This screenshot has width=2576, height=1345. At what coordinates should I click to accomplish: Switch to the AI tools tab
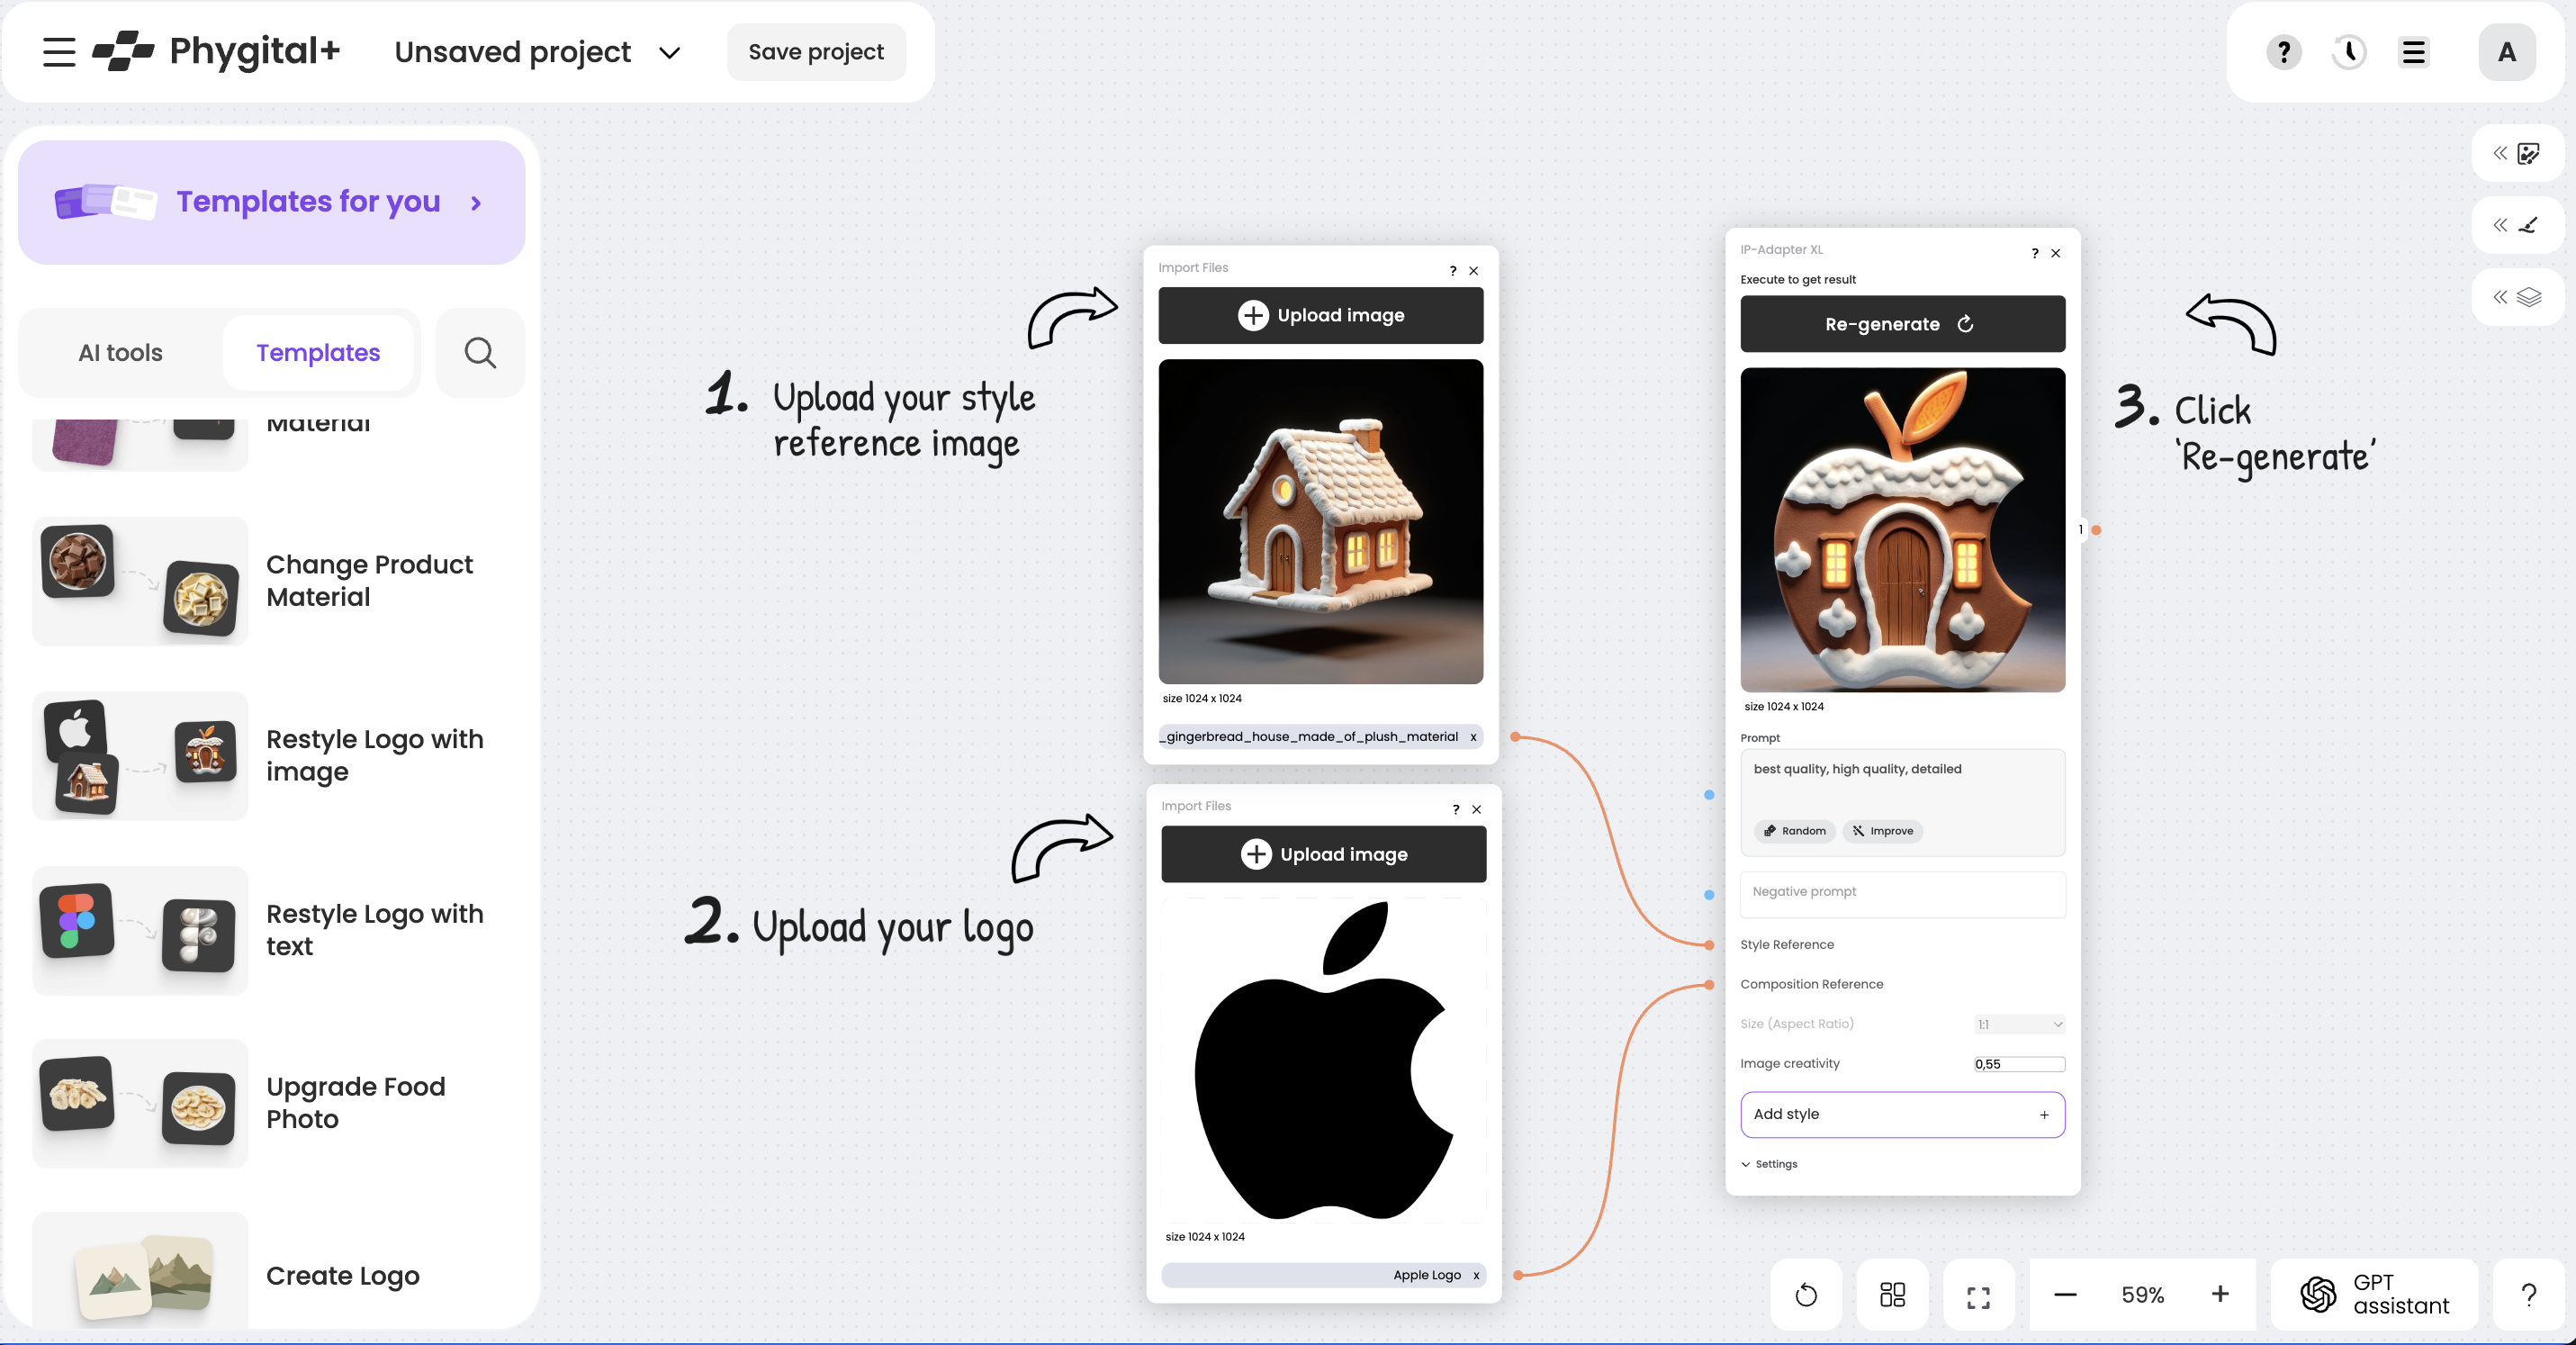click(120, 353)
